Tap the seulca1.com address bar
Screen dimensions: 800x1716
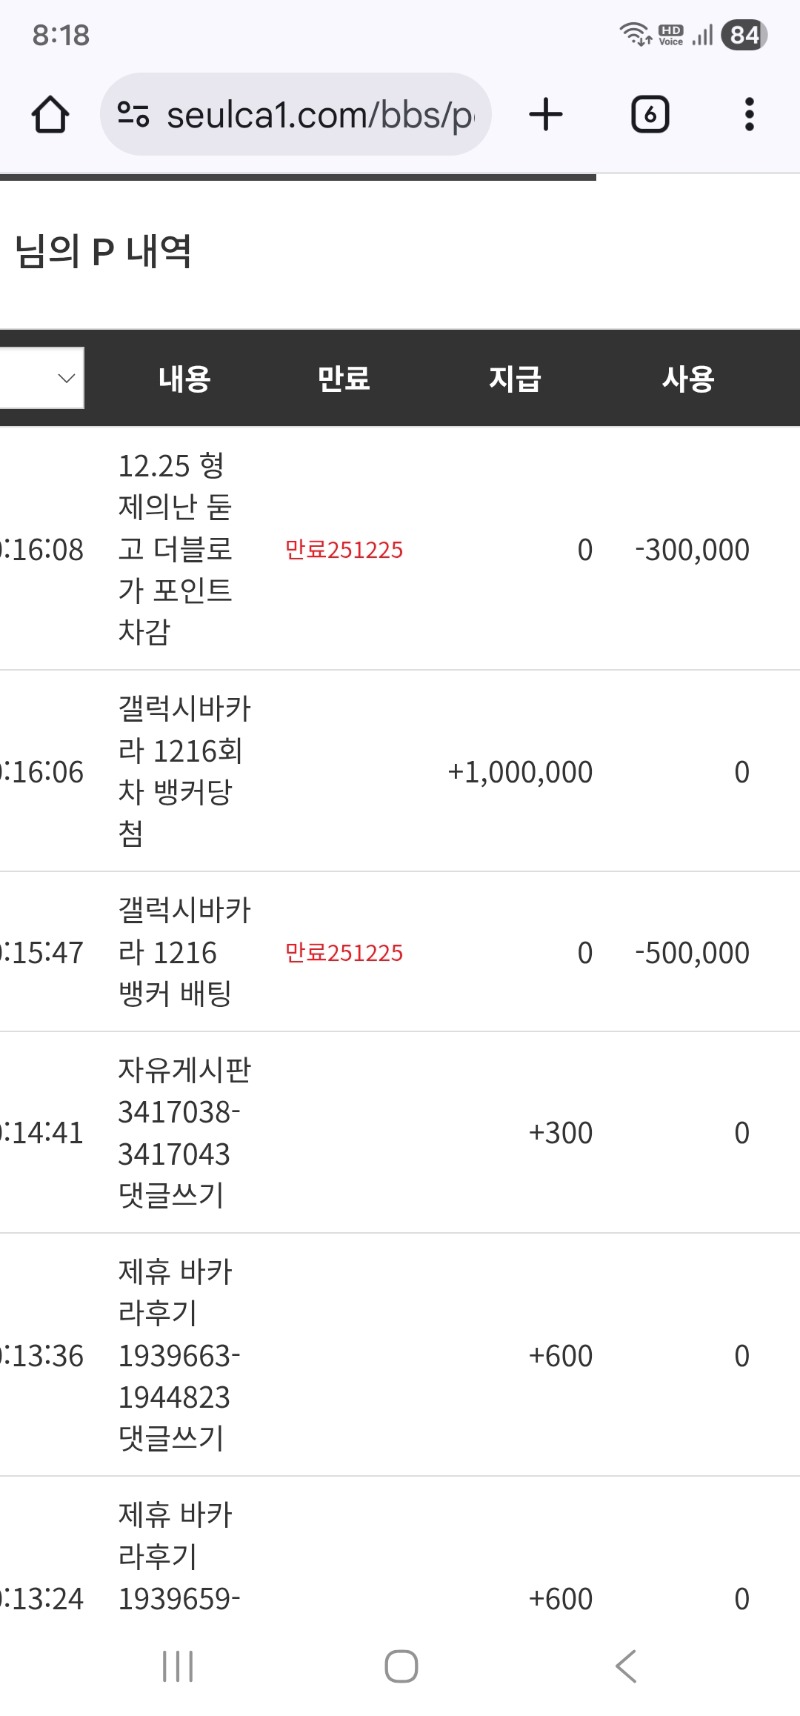(320, 115)
